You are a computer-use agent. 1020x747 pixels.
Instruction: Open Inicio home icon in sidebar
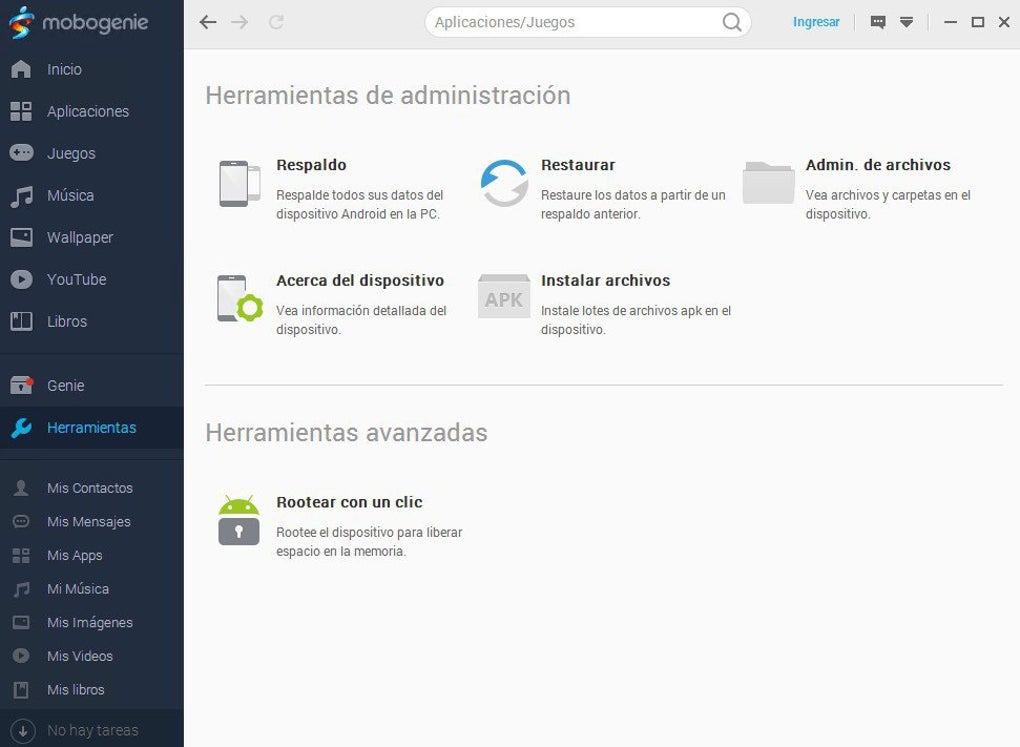(x=21, y=69)
